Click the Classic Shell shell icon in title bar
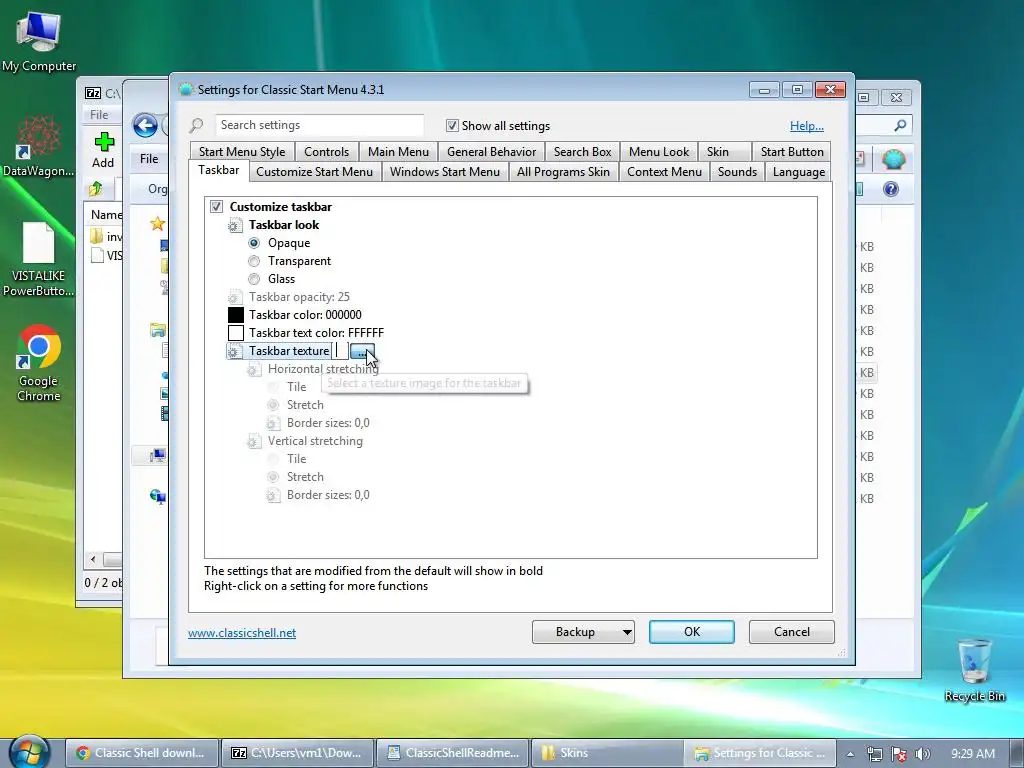The height and width of the screenshot is (768, 1024). [186, 89]
